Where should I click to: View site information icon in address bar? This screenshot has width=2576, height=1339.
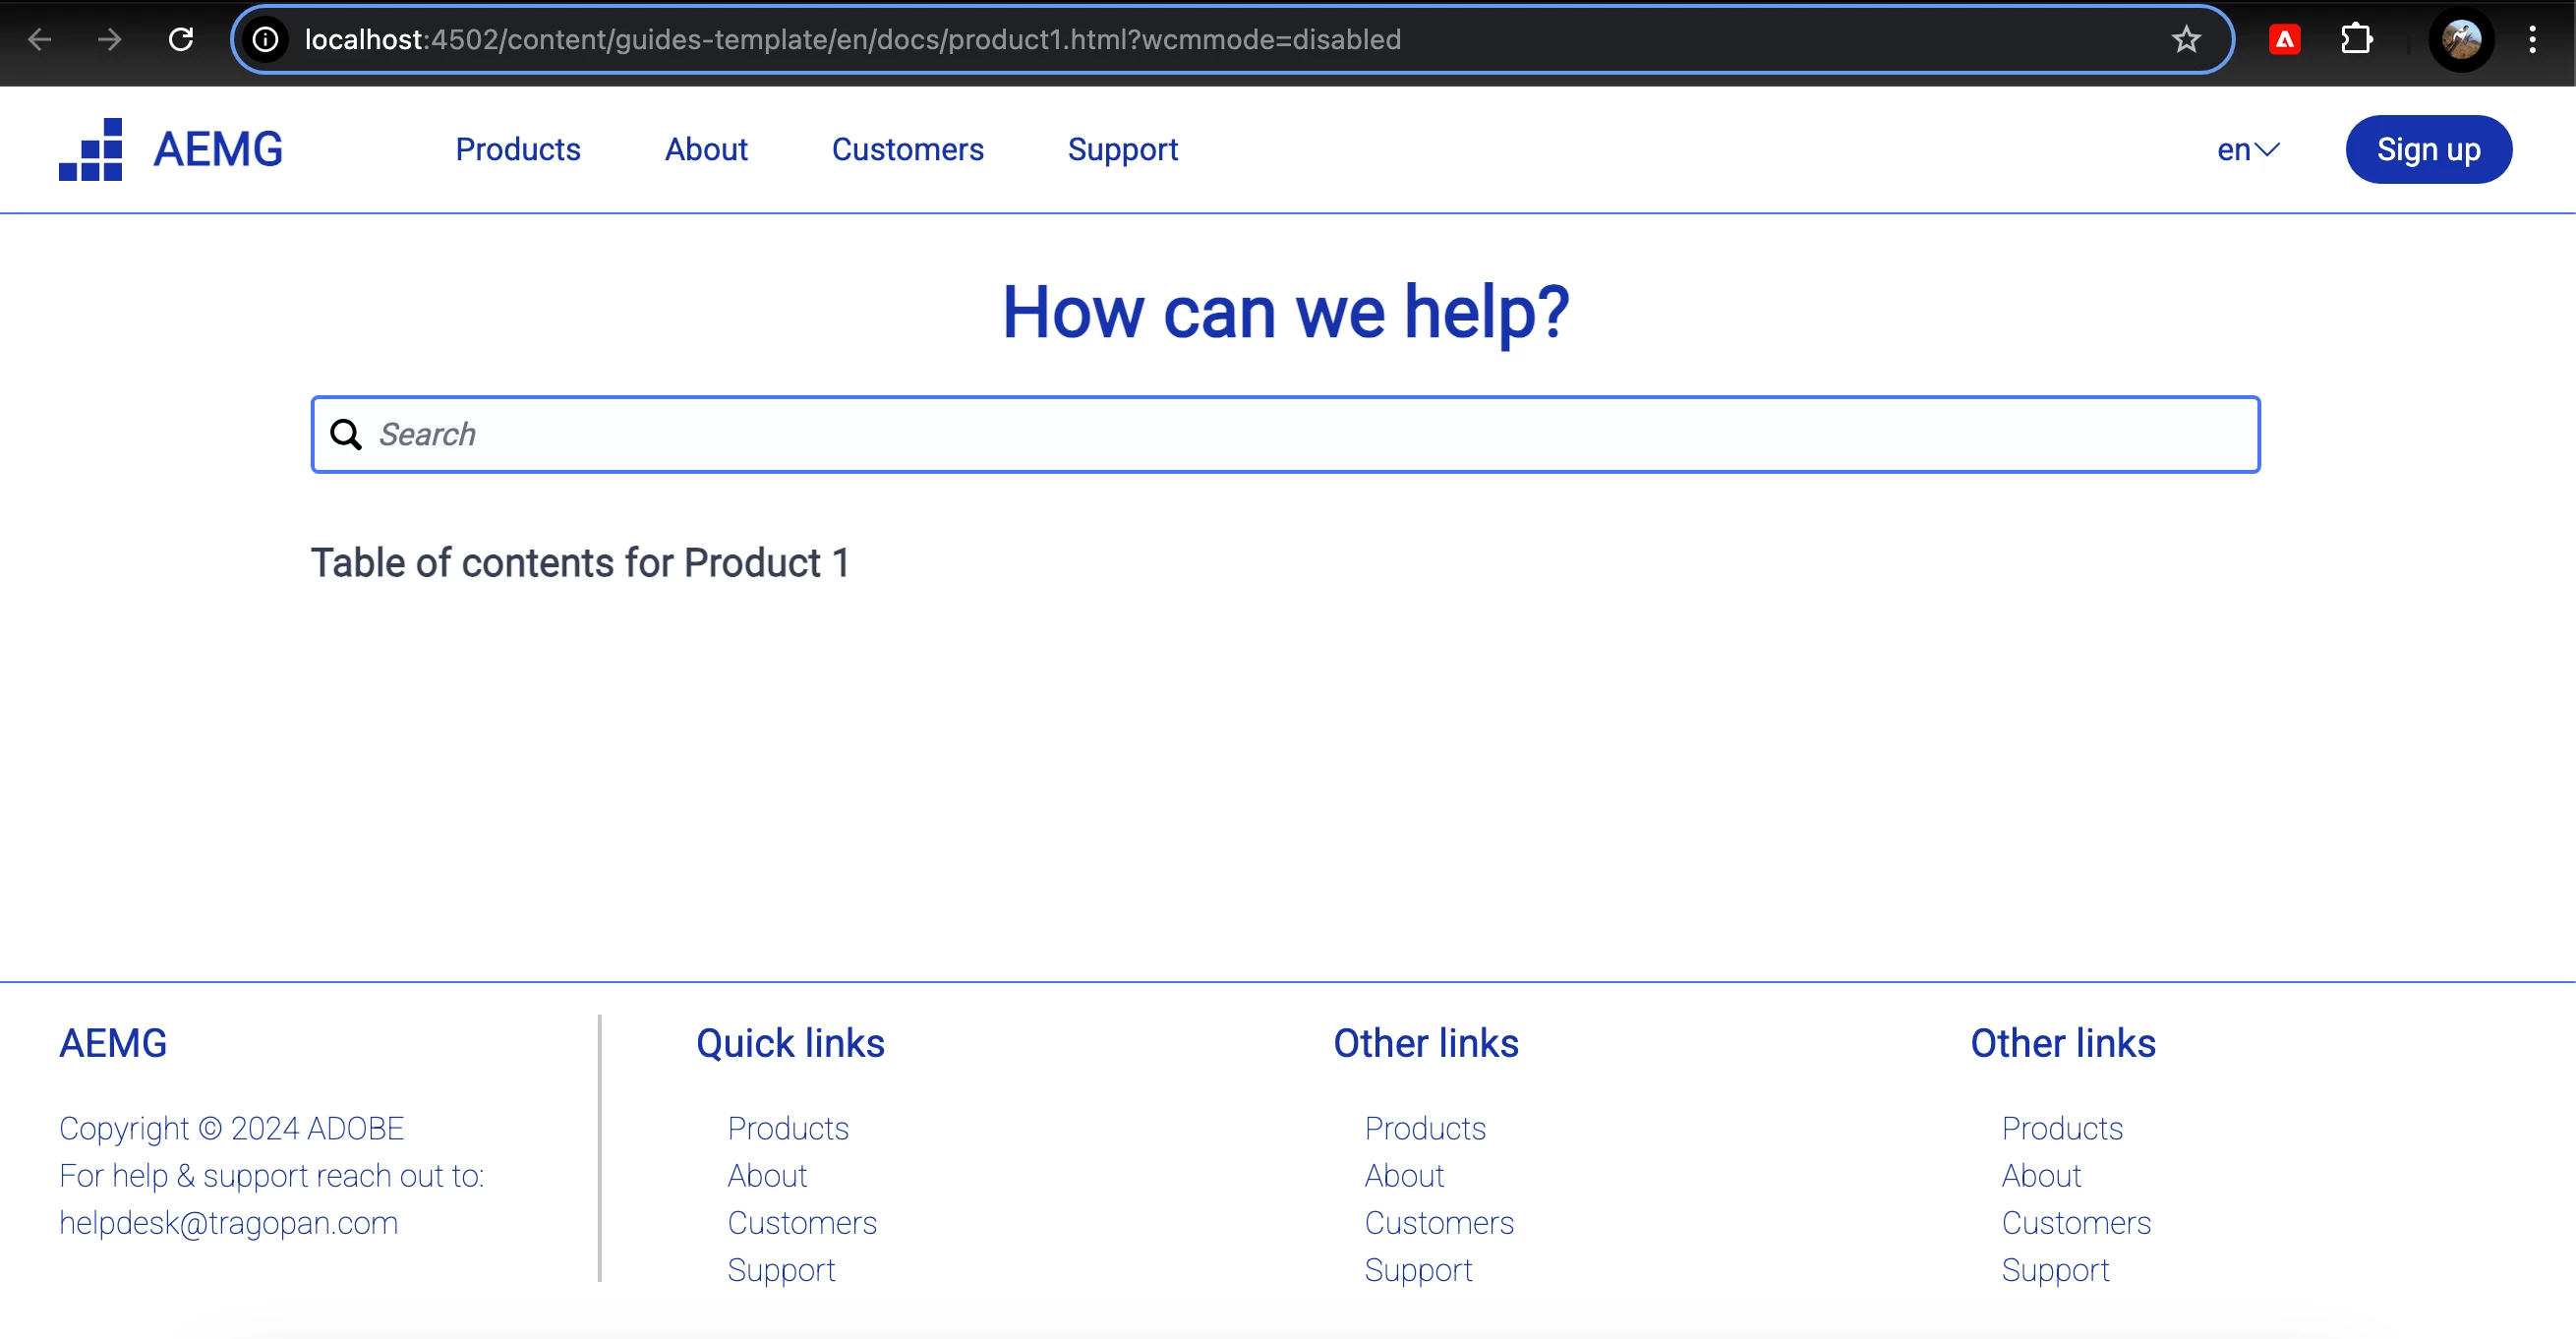coord(265,39)
